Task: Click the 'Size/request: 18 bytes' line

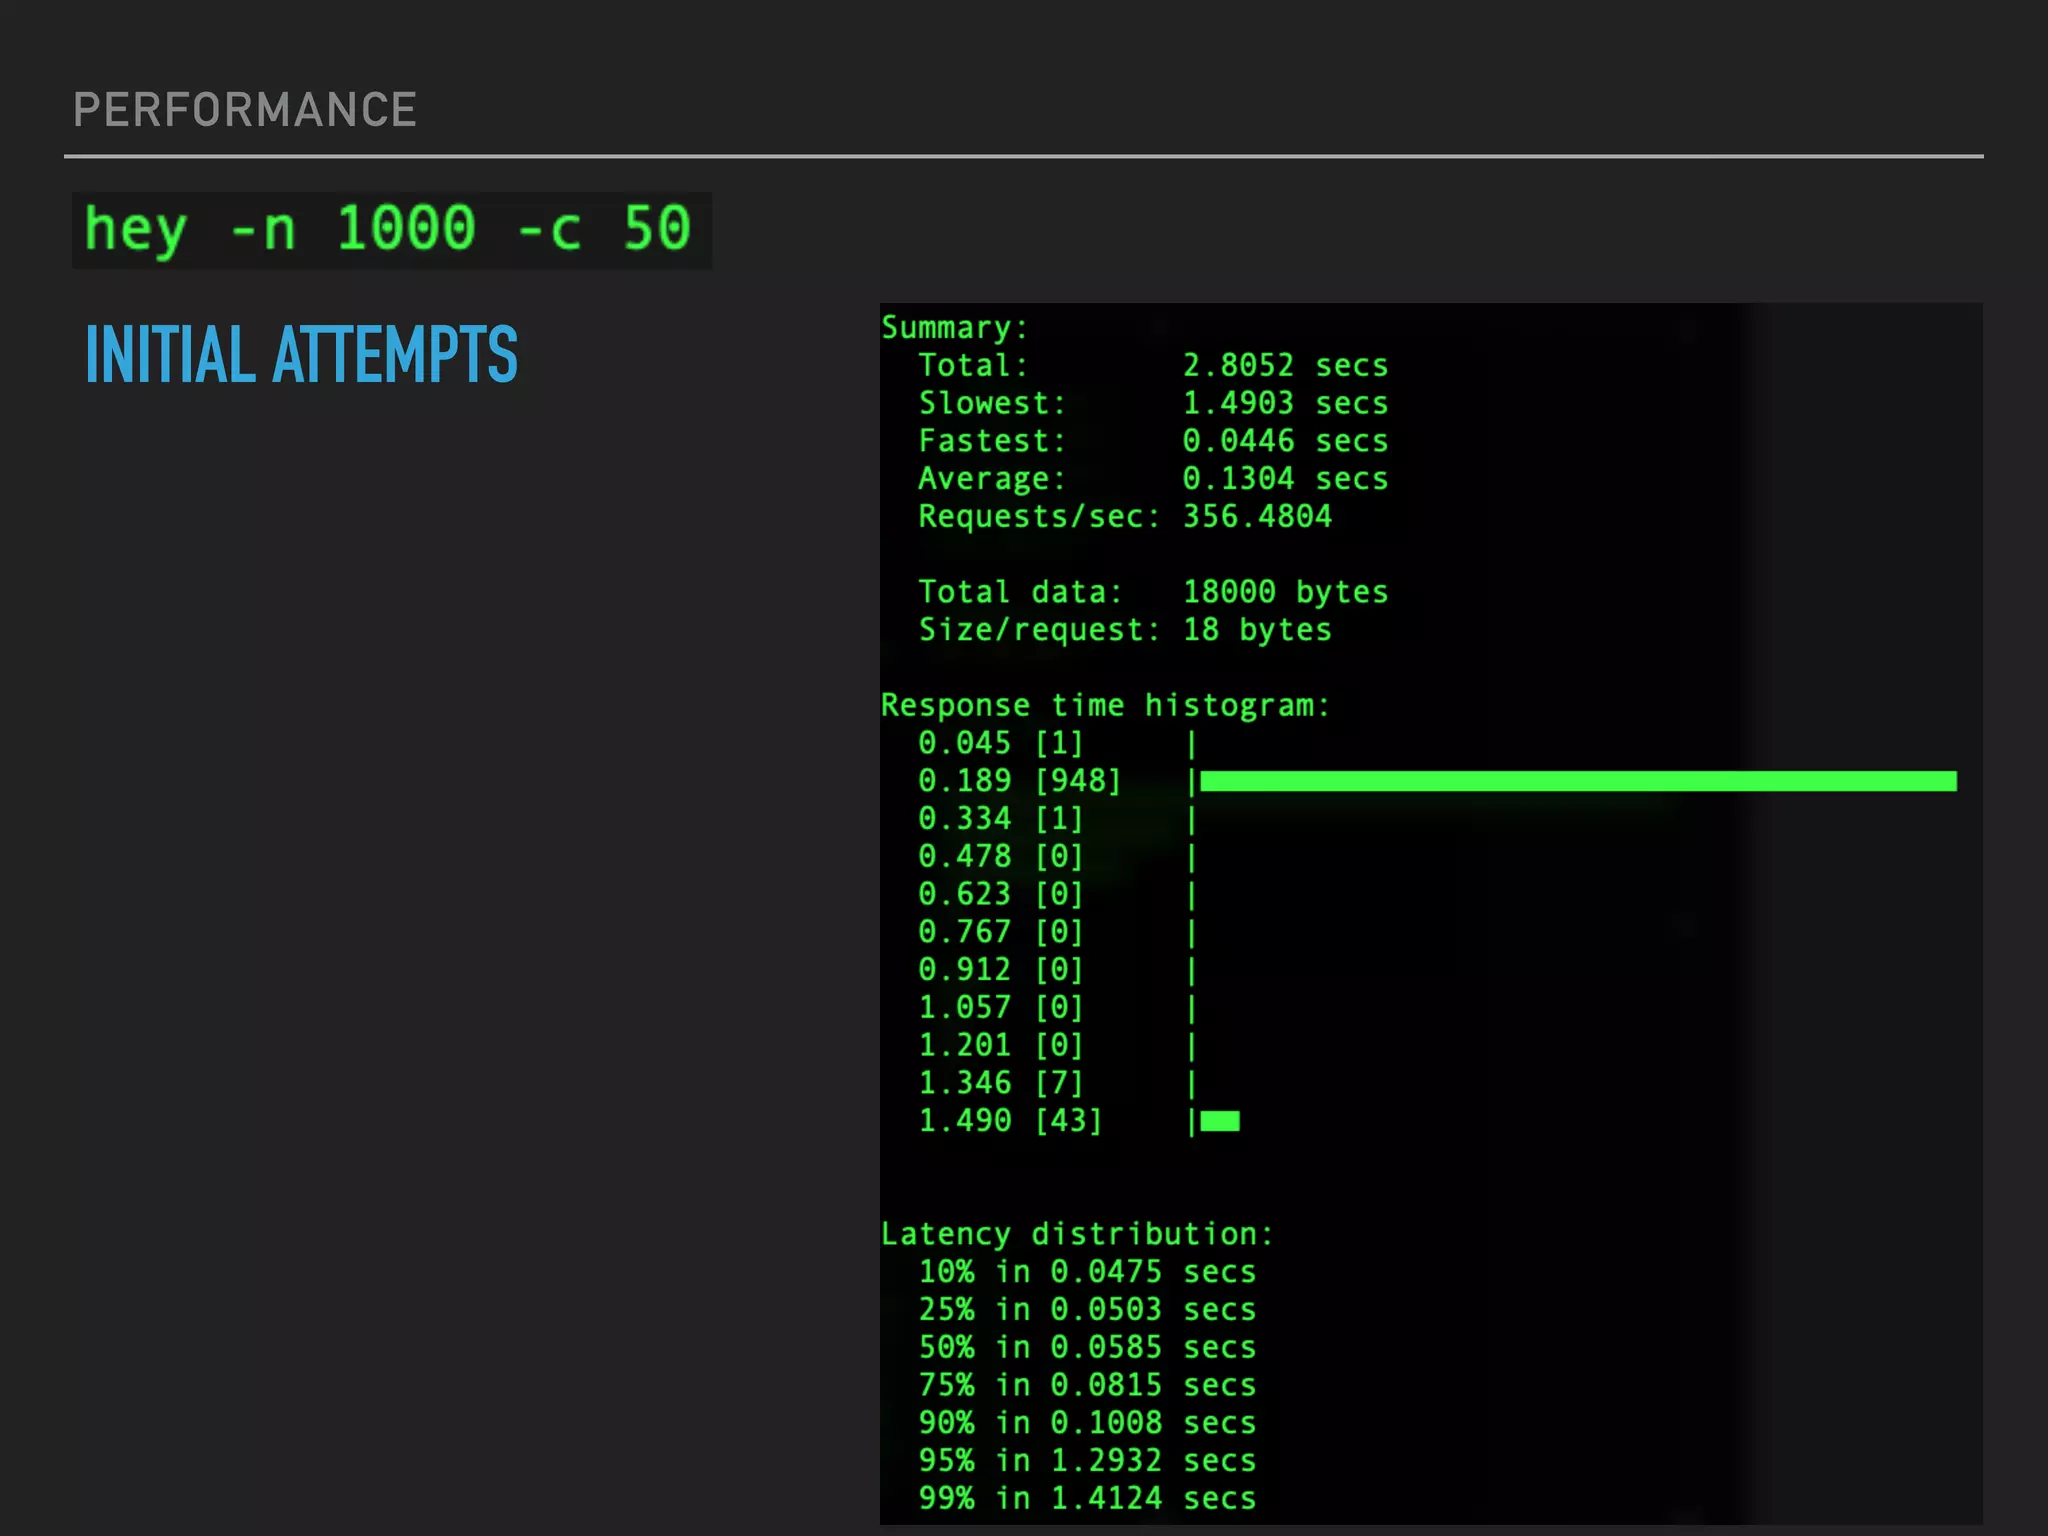Action: point(1125,630)
